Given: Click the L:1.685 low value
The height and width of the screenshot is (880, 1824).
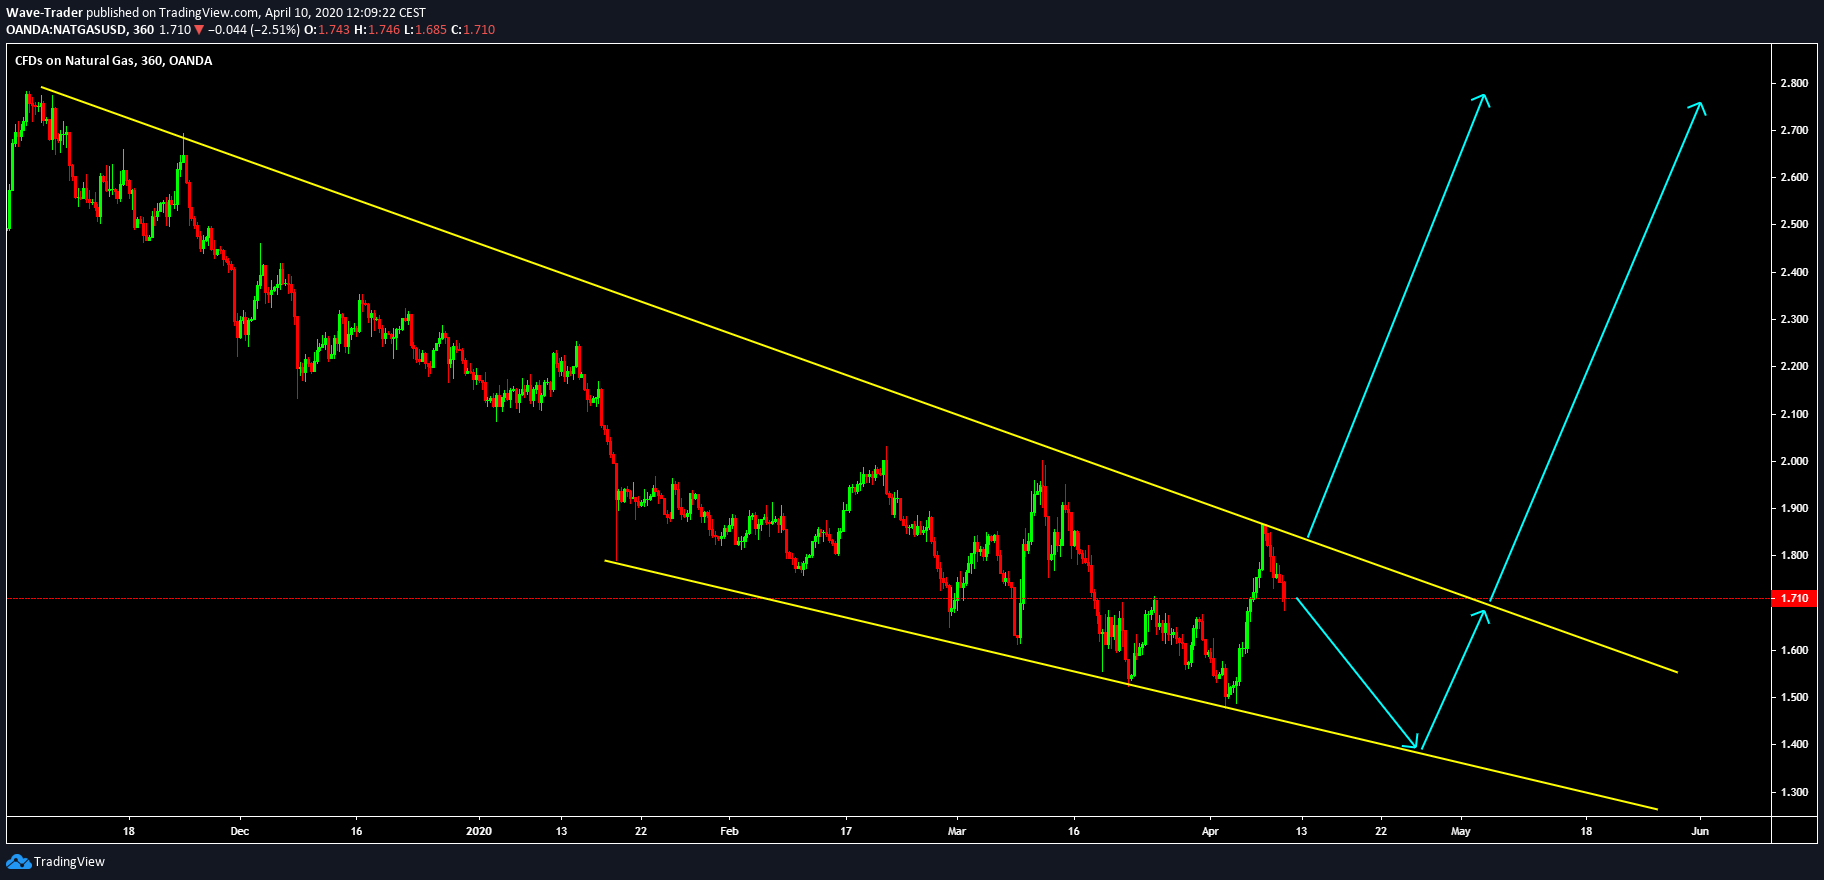Looking at the screenshot, I should [425, 30].
